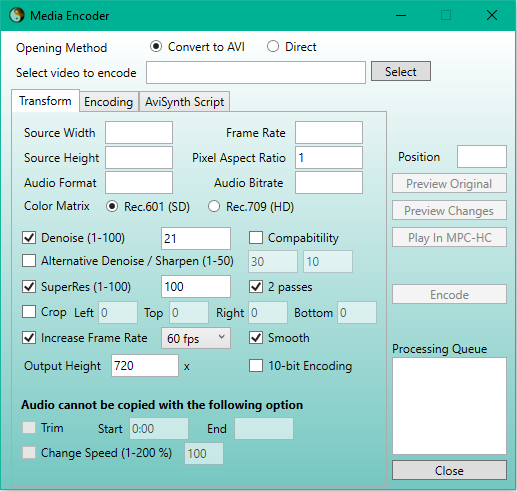Open the 60 fps frame rate dropdown
This screenshot has height=492, width=517.
click(196, 338)
